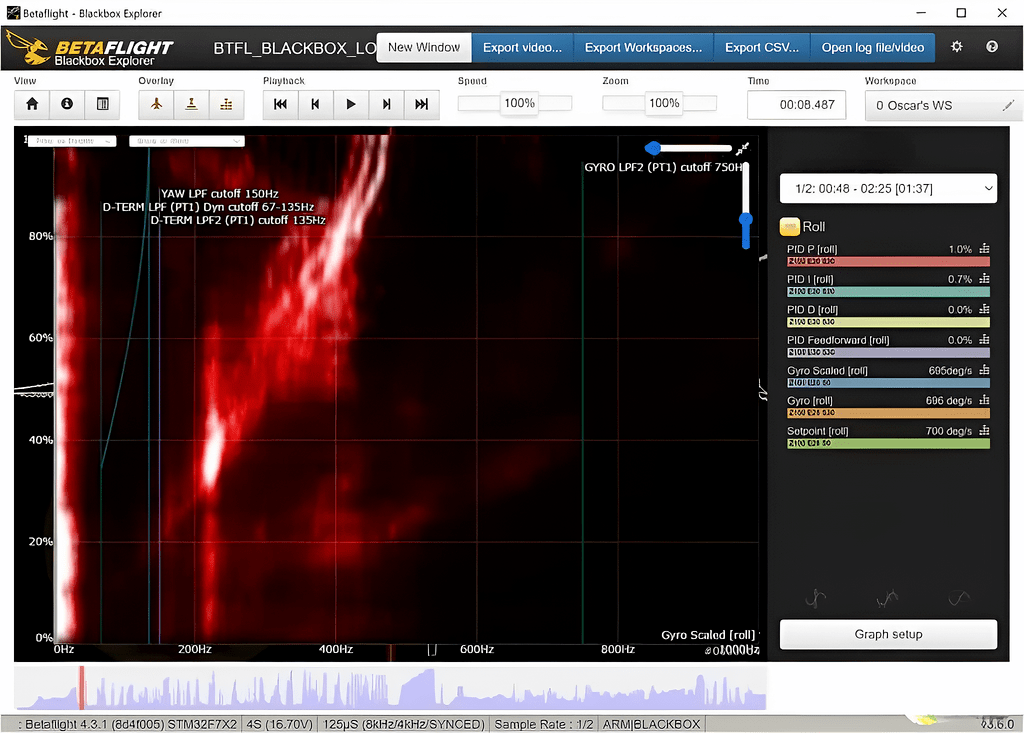This screenshot has width=1024, height=733.
Task: Click the green Setpoint [roll] color bar
Action: coord(888,444)
